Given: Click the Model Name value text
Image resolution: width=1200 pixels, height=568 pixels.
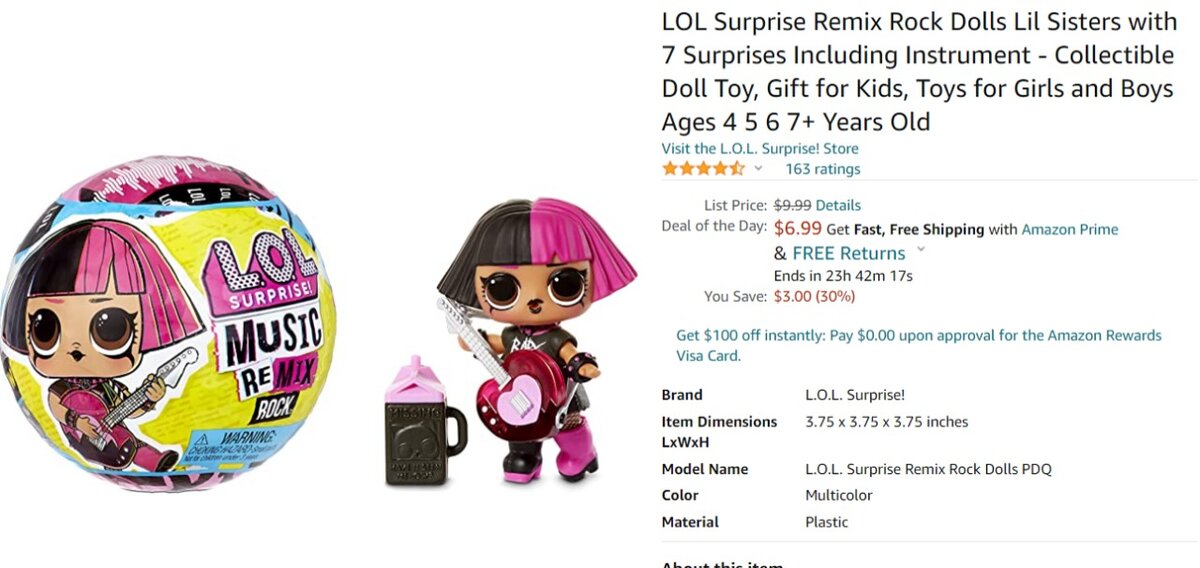Looking at the screenshot, I should 928,469.
